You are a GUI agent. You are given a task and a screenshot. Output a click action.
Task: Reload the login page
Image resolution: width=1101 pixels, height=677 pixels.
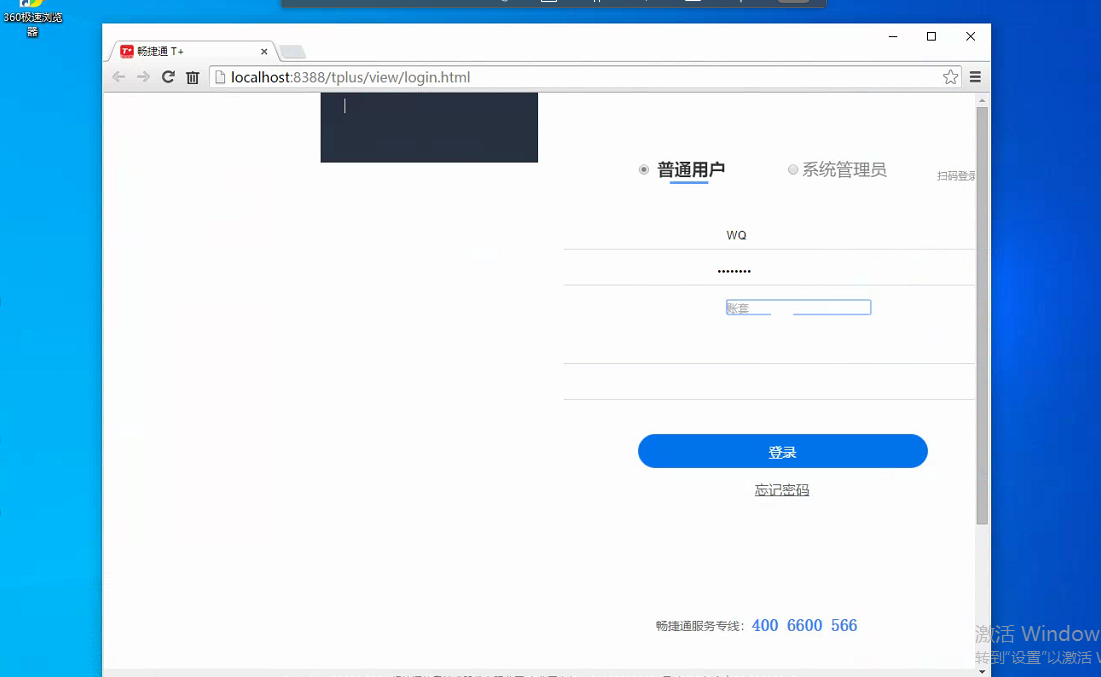coord(168,77)
